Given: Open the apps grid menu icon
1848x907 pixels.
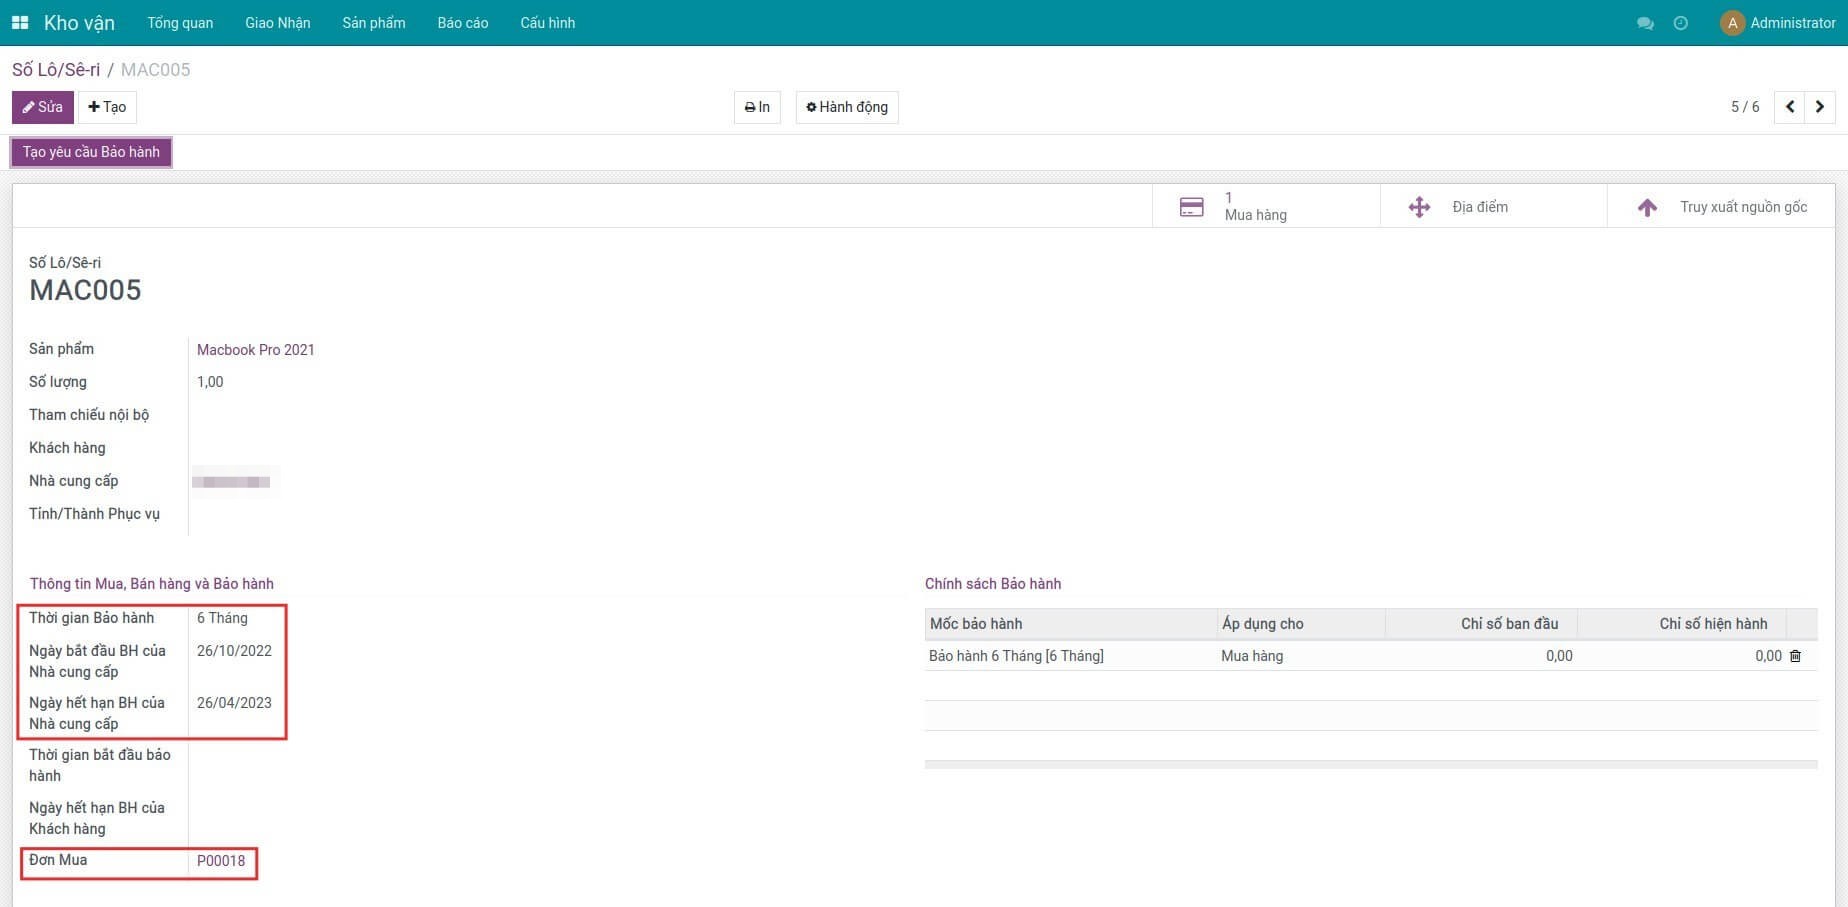Looking at the screenshot, I should coord(20,22).
